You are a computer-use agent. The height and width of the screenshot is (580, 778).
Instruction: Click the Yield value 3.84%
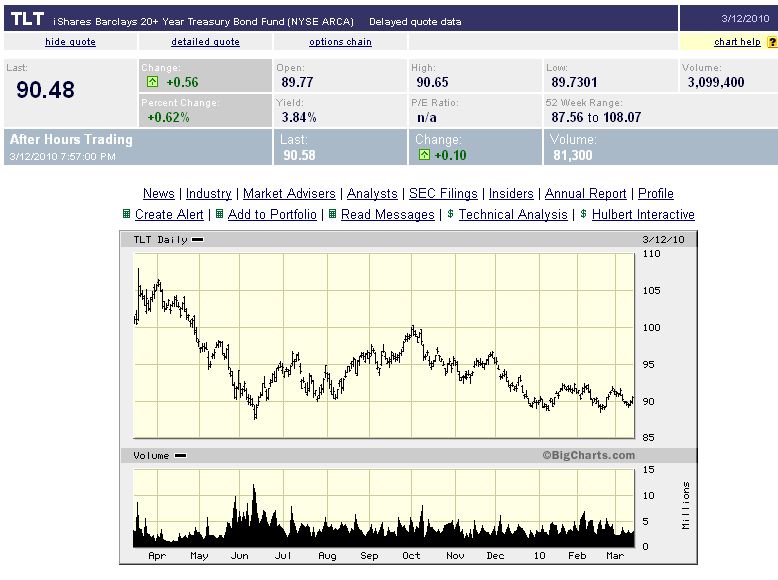[299, 118]
